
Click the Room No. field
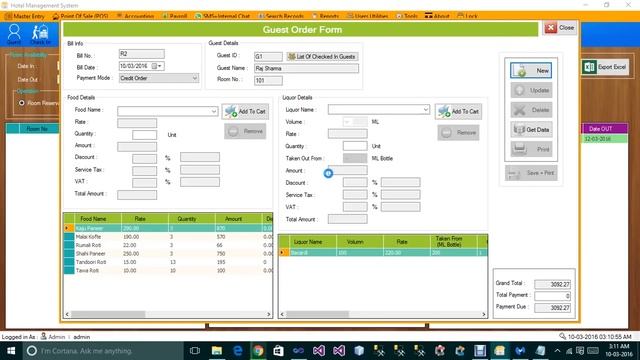268,80
